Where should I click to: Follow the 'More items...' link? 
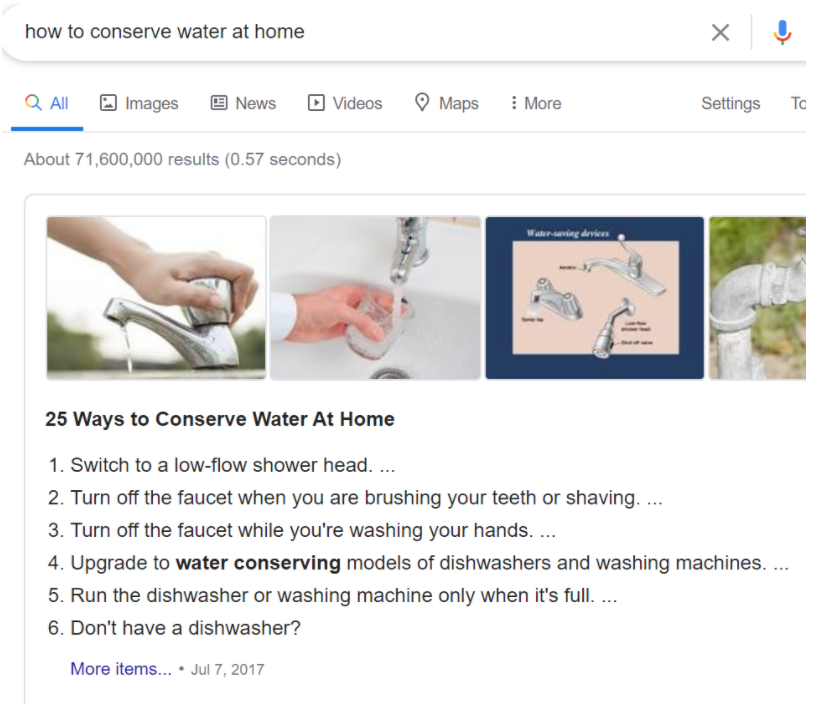[x=121, y=669]
